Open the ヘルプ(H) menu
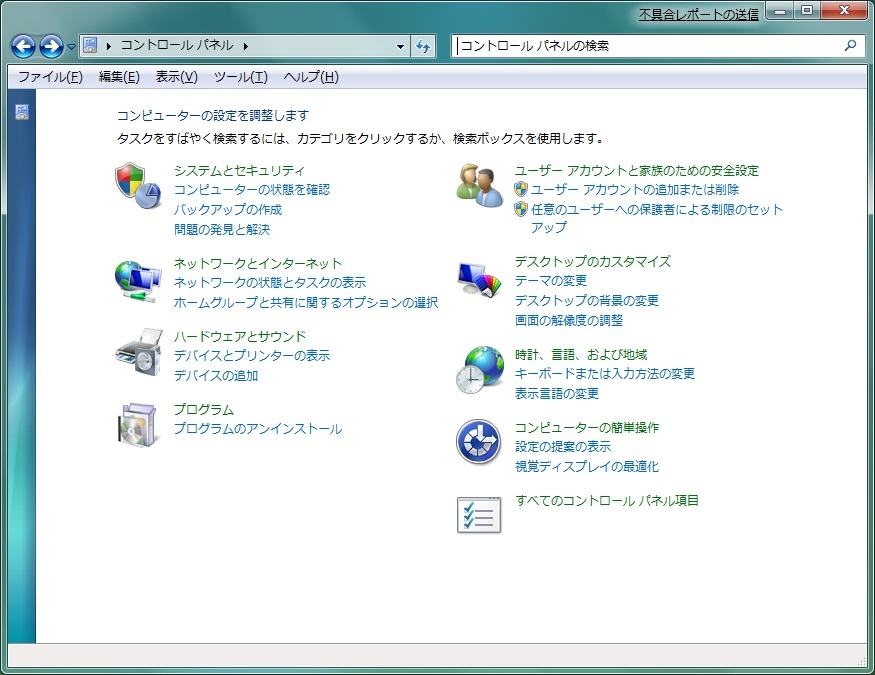The height and width of the screenshot is (675, 875). click(311, 77)
